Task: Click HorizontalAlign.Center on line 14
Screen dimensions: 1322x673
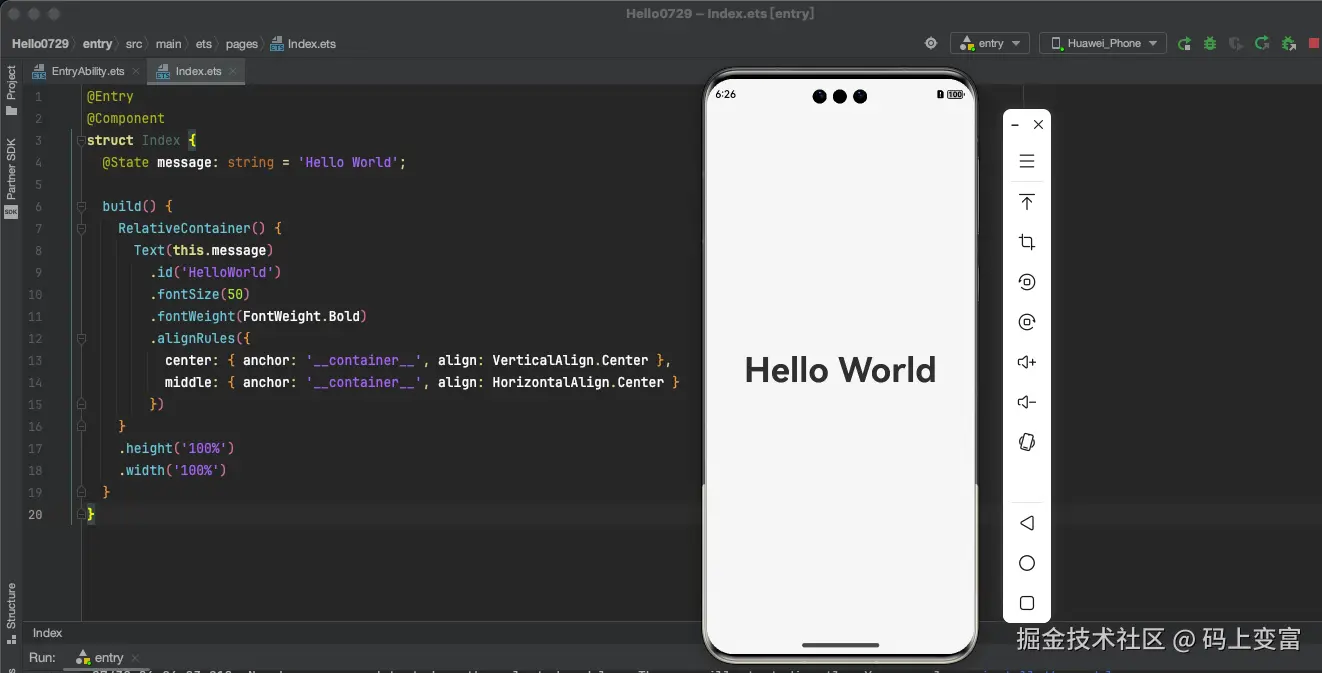Action: click(578, 383)
